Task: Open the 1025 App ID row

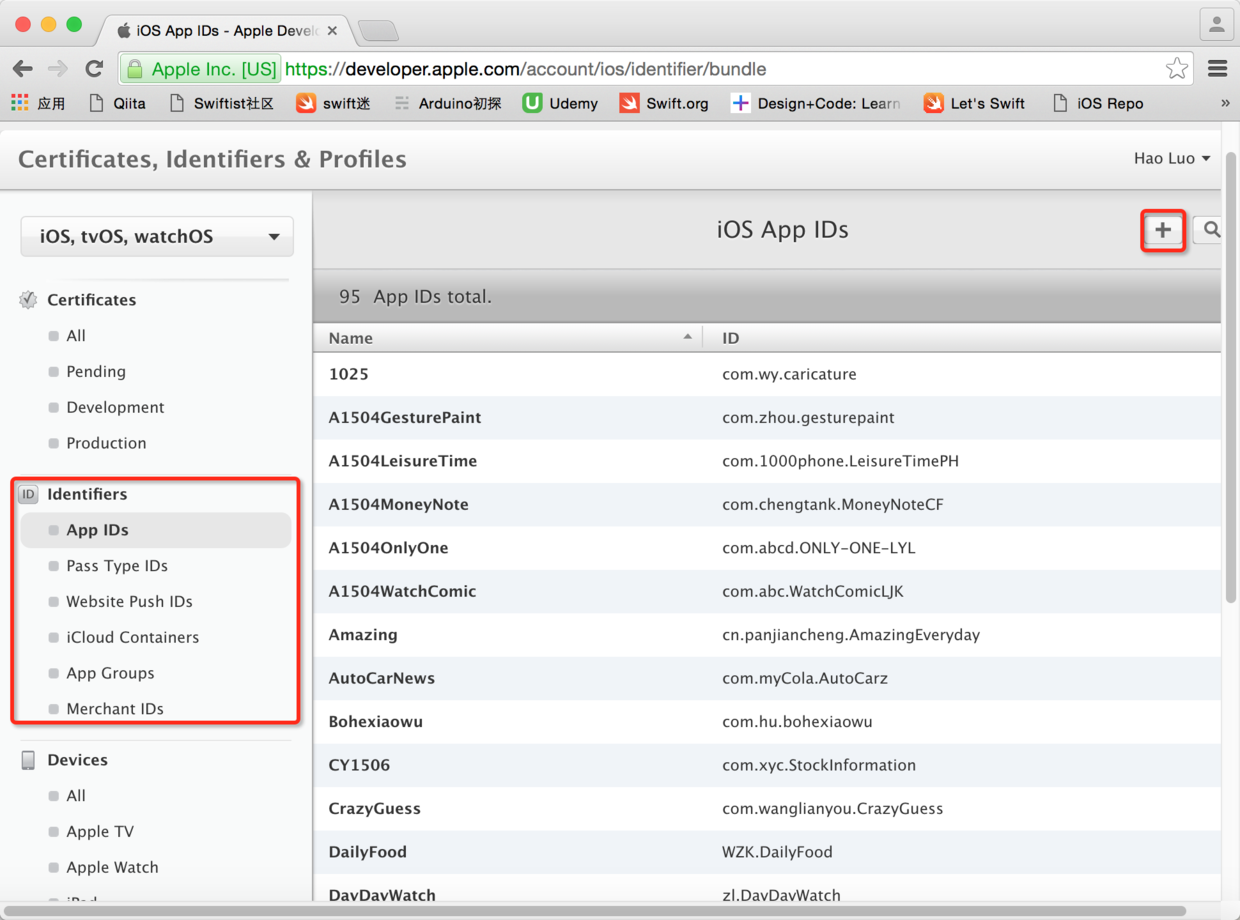Action: 767,374
